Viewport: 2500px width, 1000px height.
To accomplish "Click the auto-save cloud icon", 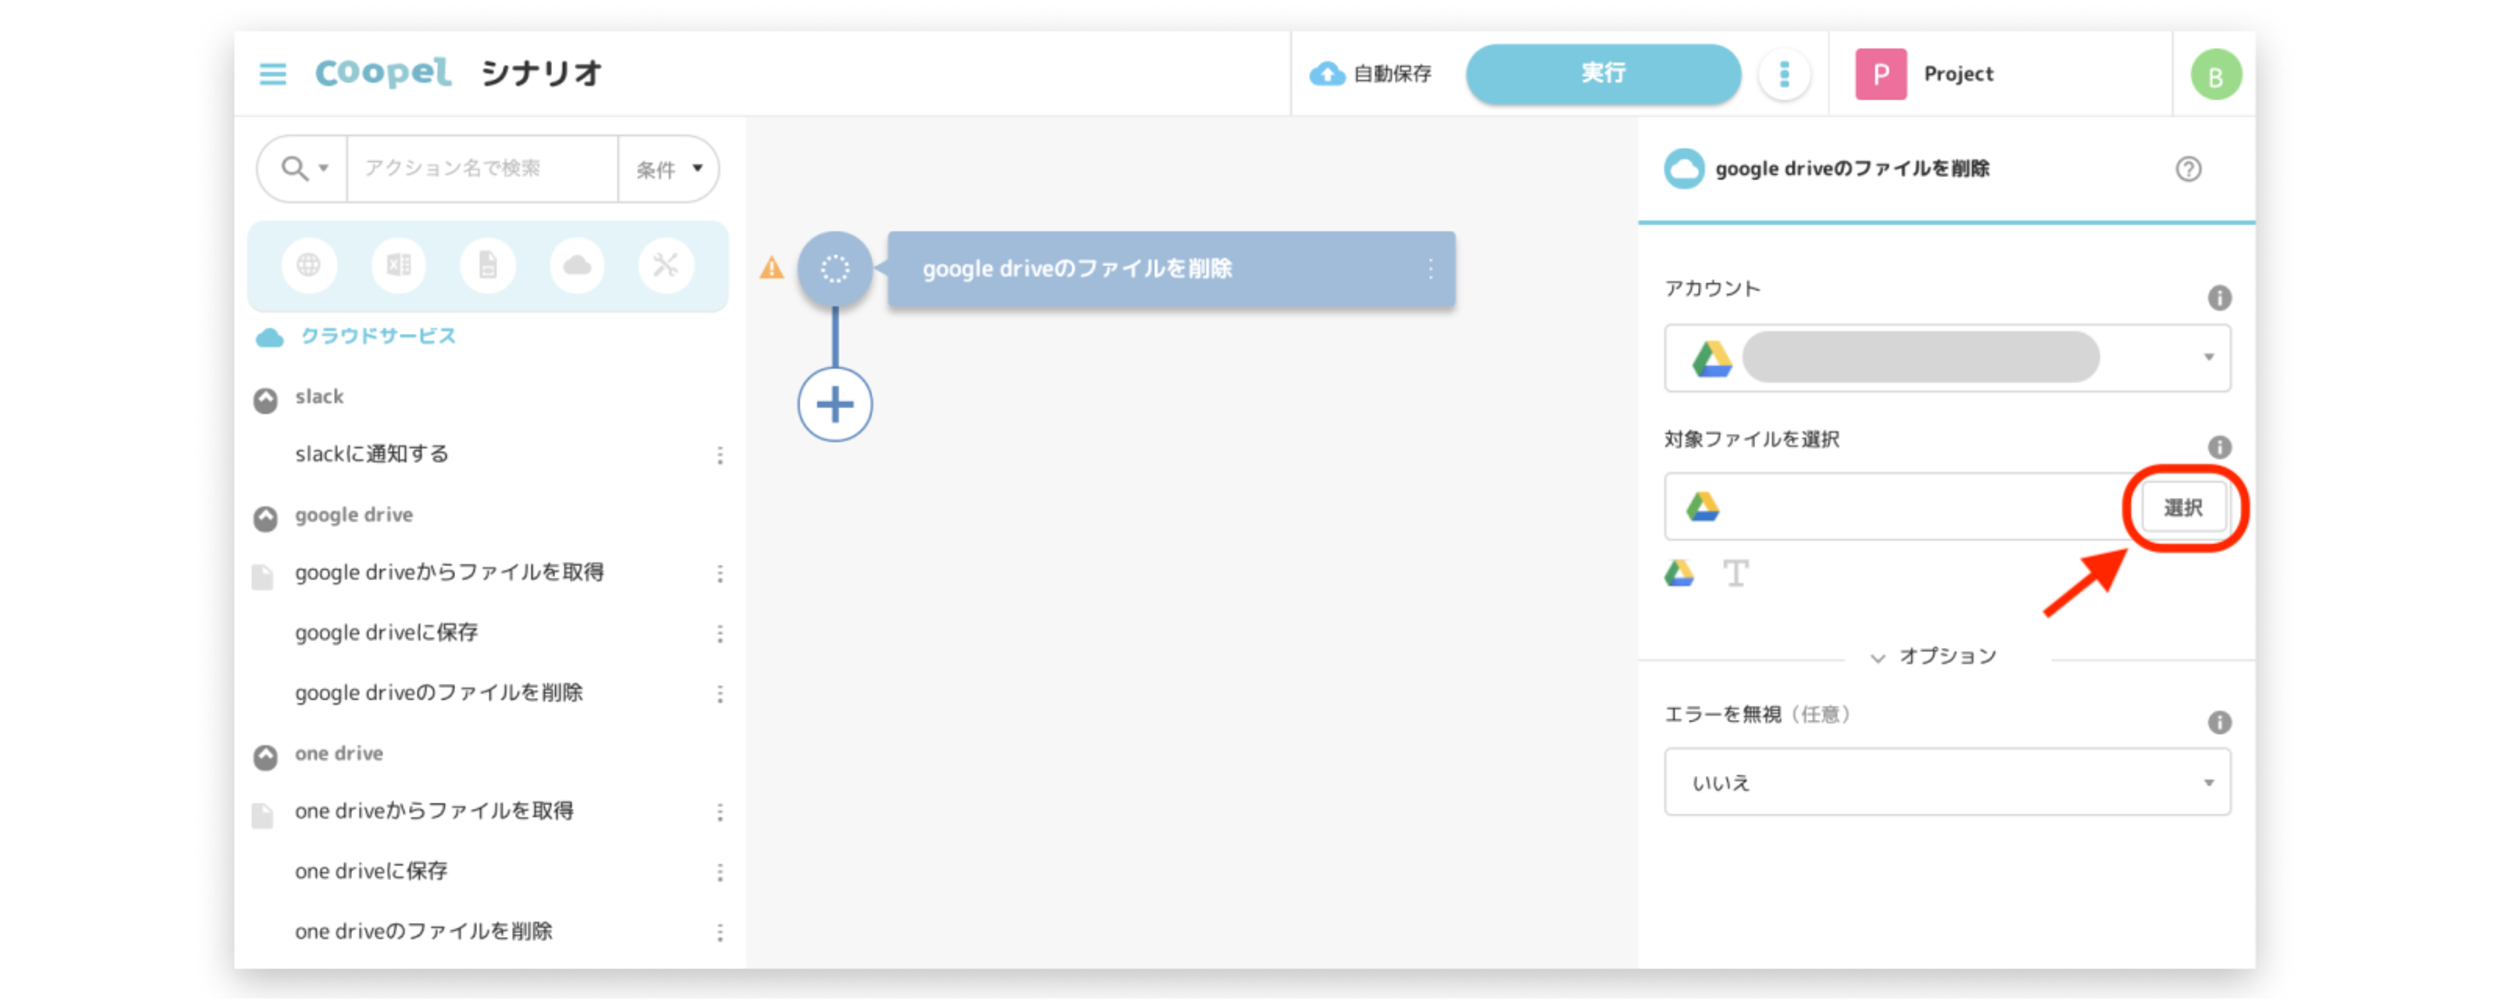I will coord(1327,73).
